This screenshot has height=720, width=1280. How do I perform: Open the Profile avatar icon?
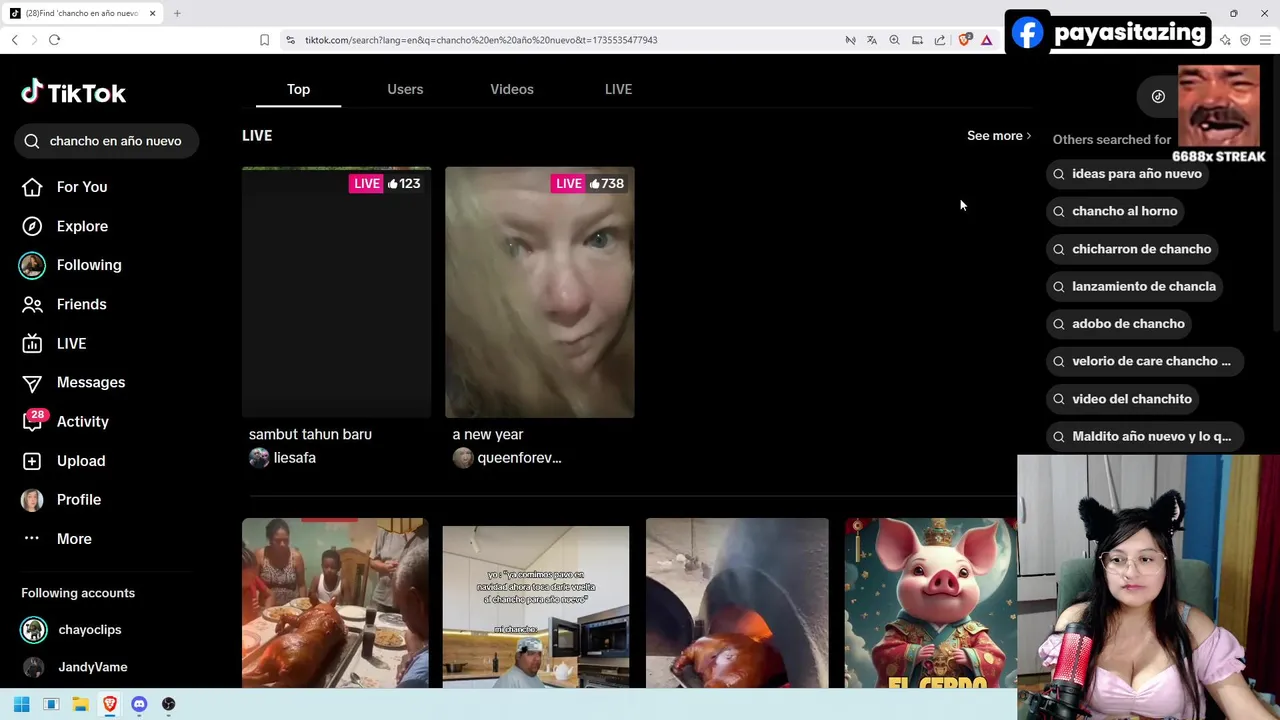coord(32,500)
